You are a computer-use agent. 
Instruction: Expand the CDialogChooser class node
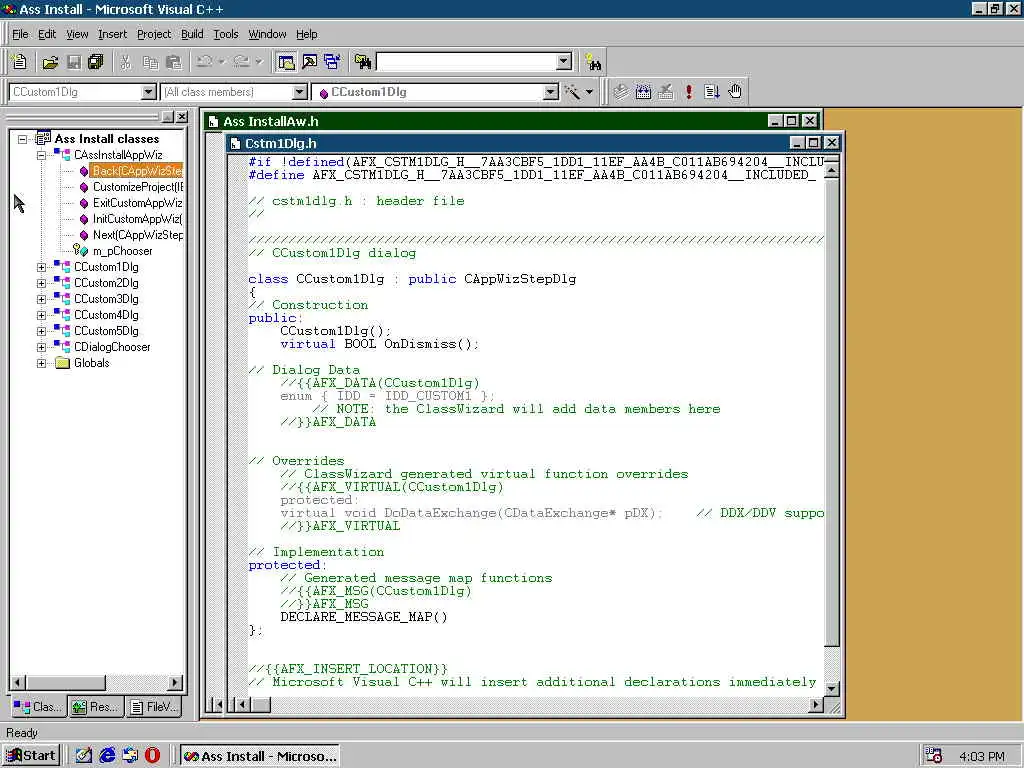[x=42, y=347]
